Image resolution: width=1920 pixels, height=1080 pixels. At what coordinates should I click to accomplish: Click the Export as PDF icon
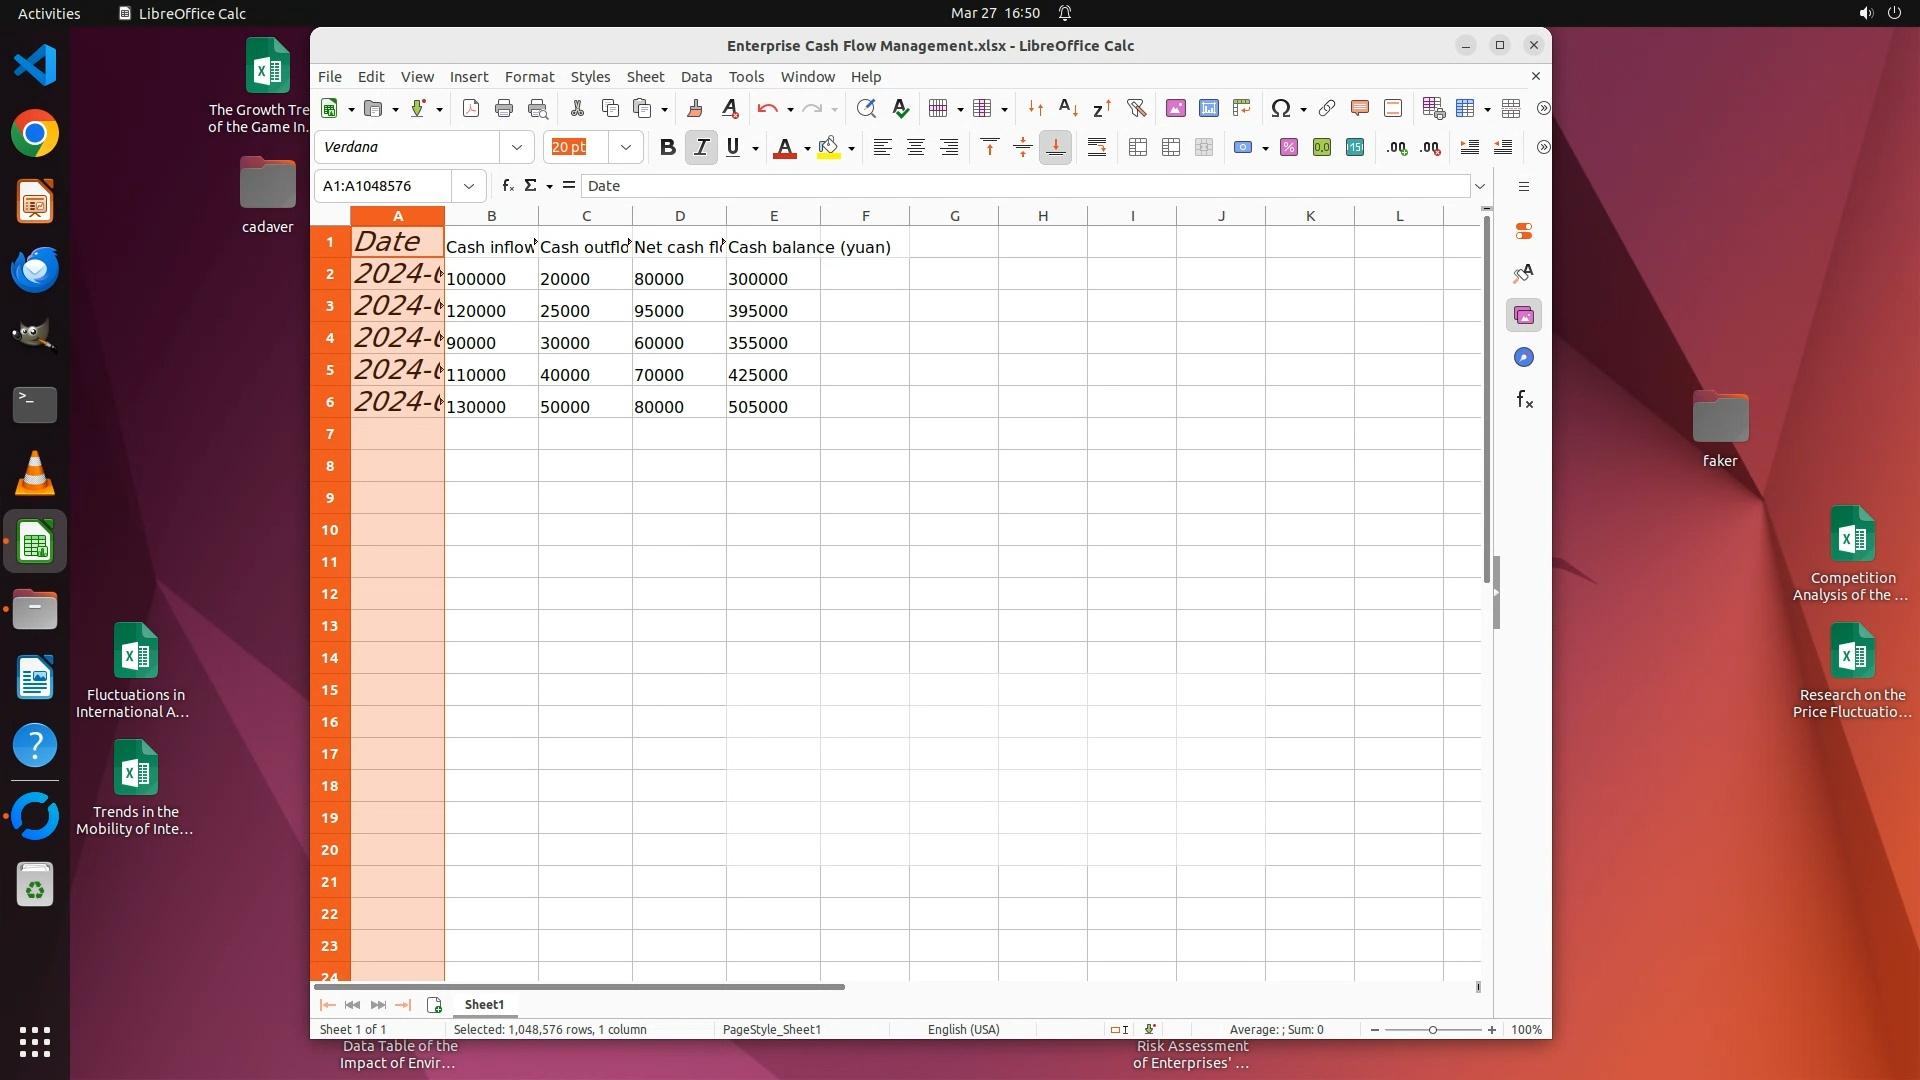click(x=471, y=109)
